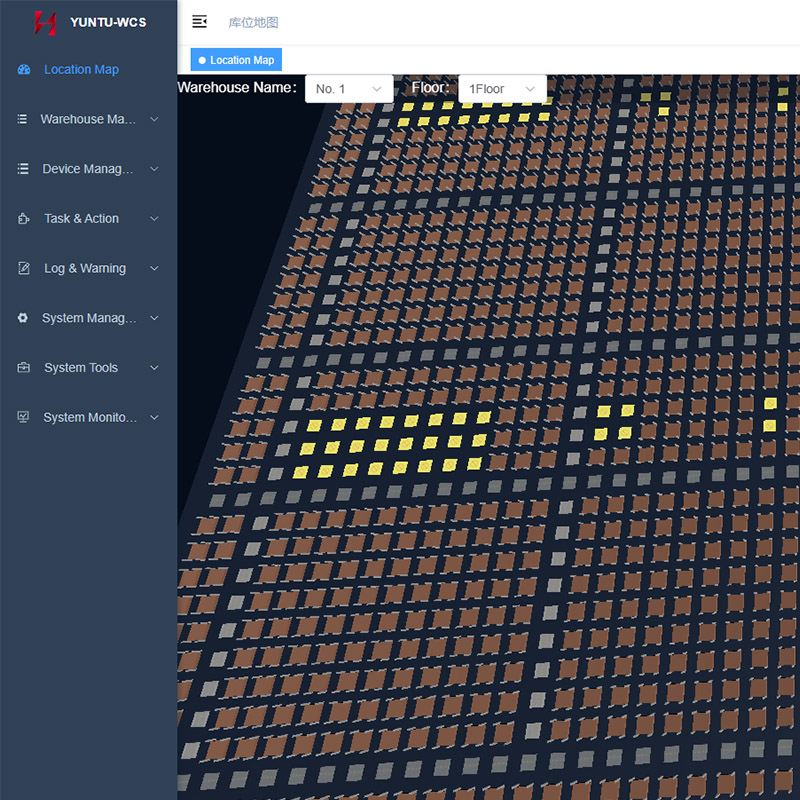Open the Log & Warning menu
The image size is (800, 800).
click(x=85, y=268)
